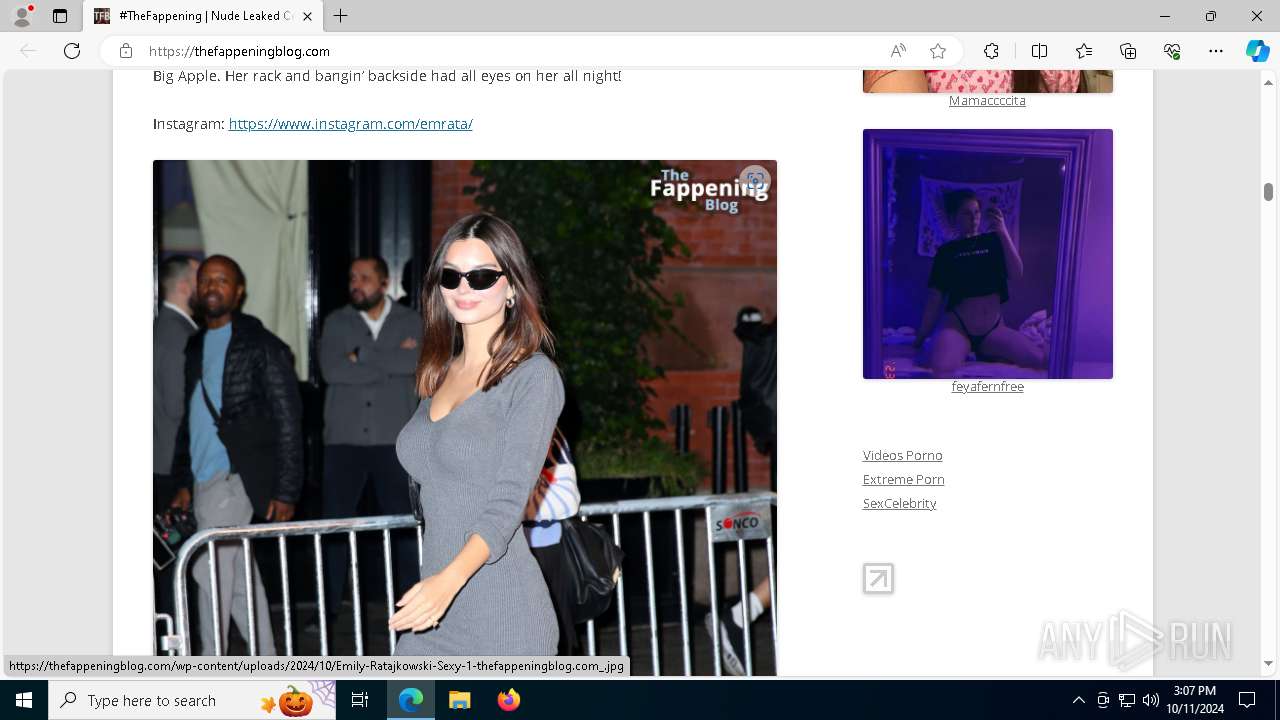Open the network tray icon
1280x720 pixels.
1127,700
